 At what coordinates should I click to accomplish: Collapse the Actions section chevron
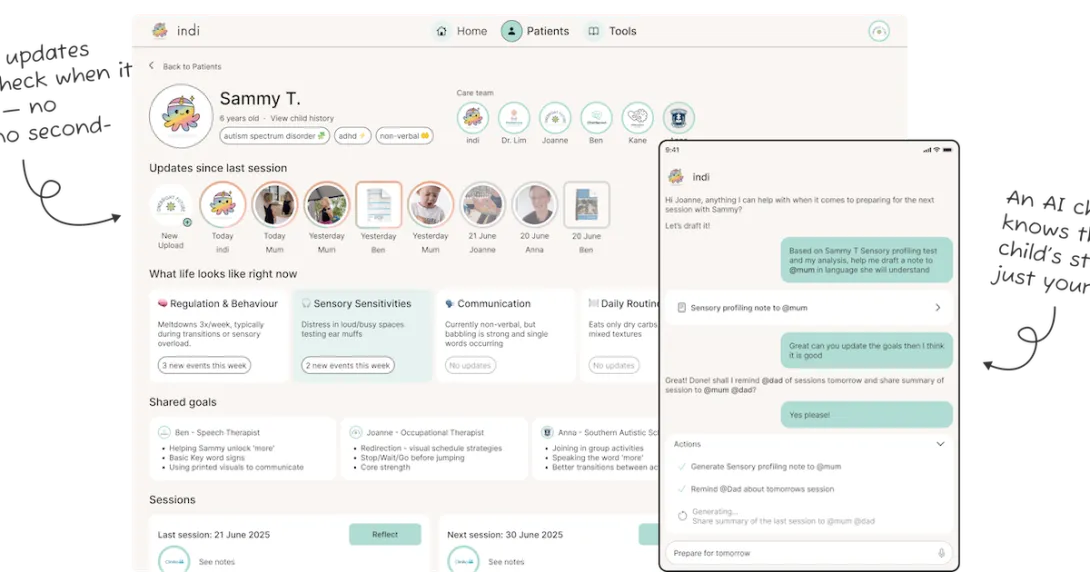(x=940, y=444)
